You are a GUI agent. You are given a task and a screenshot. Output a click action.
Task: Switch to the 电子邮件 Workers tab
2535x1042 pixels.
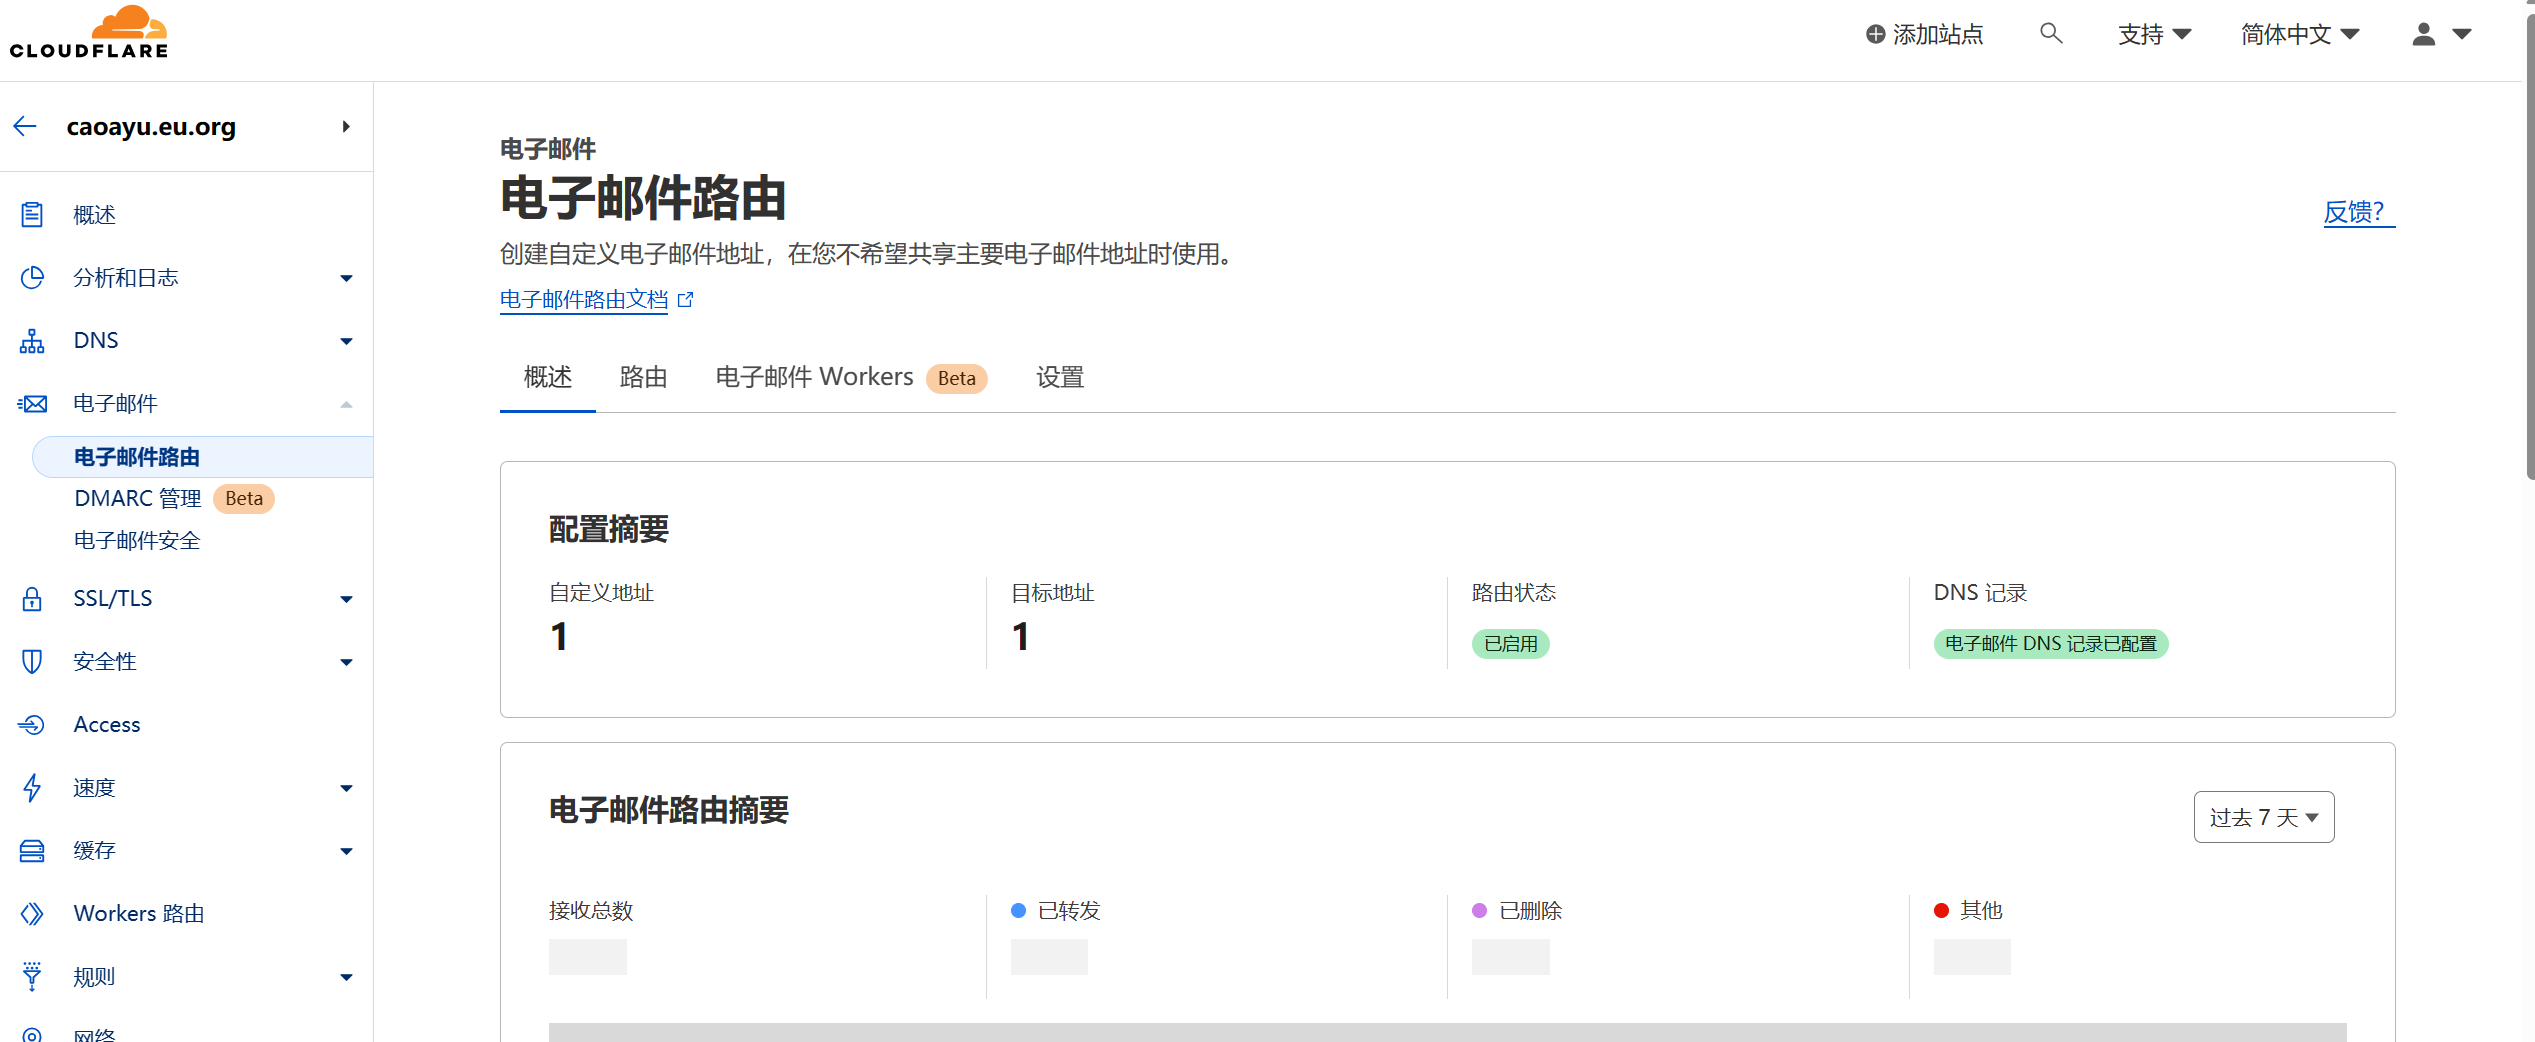tap(851, 377)
